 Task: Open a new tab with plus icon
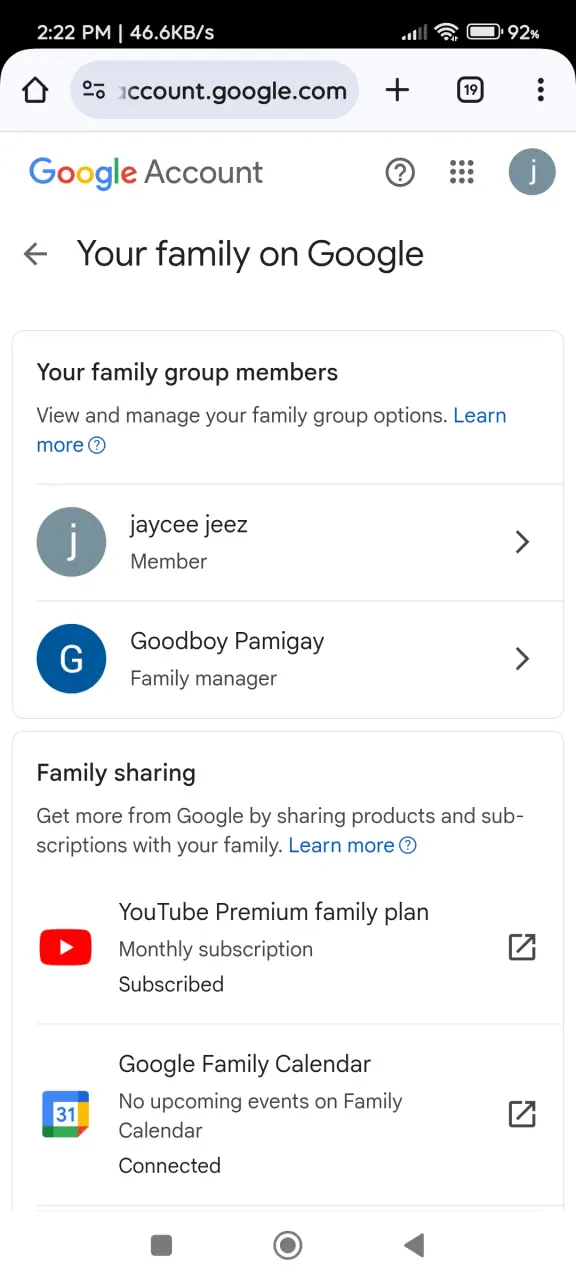[397, 91]
